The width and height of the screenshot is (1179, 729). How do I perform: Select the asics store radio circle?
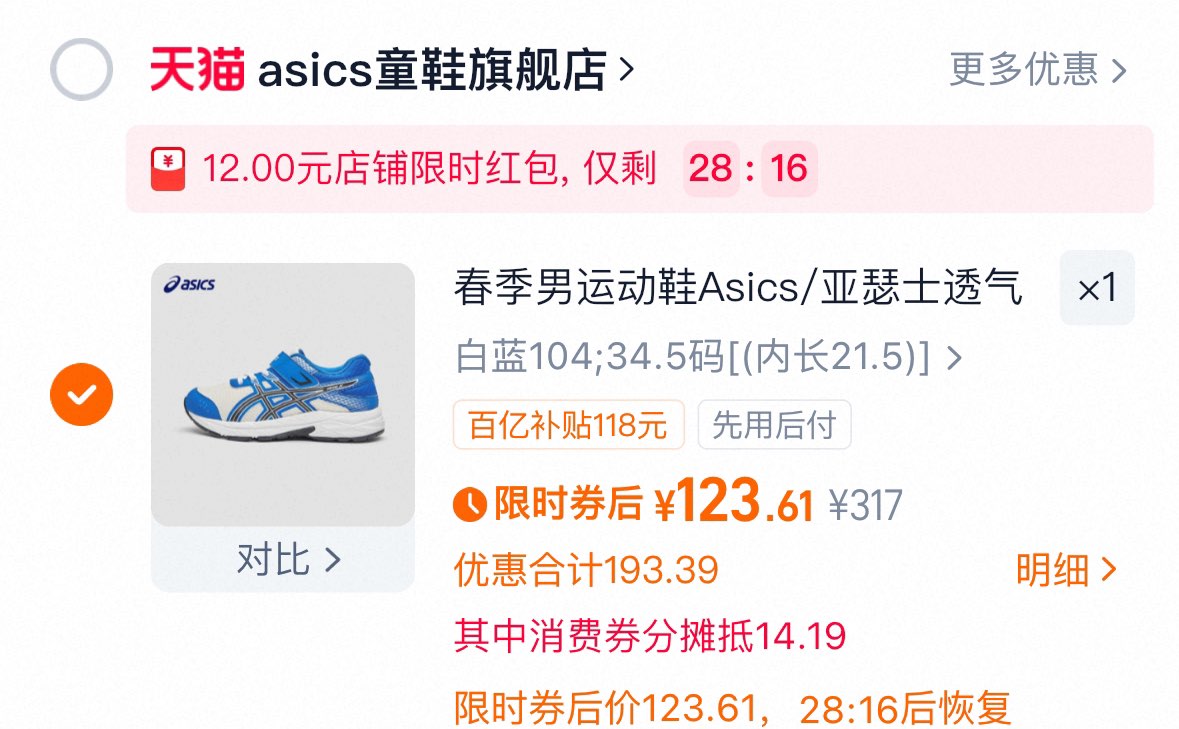pyautogui.click(x=81, y=69)
